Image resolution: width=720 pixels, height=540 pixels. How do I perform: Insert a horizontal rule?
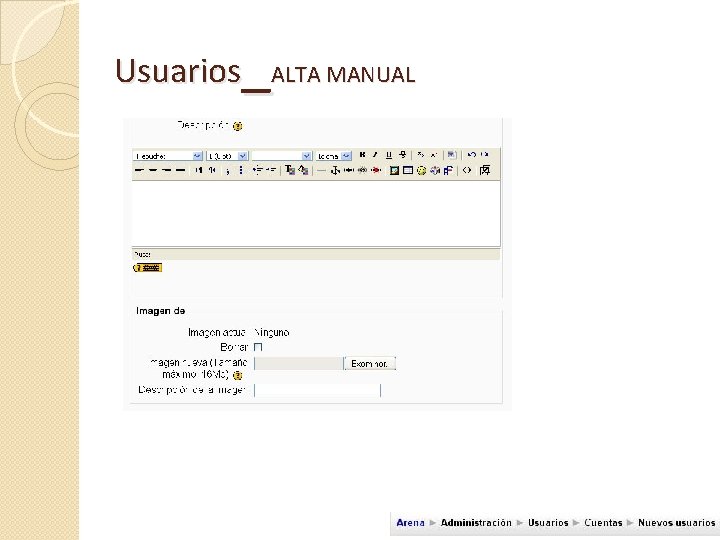tap(321, 171)
